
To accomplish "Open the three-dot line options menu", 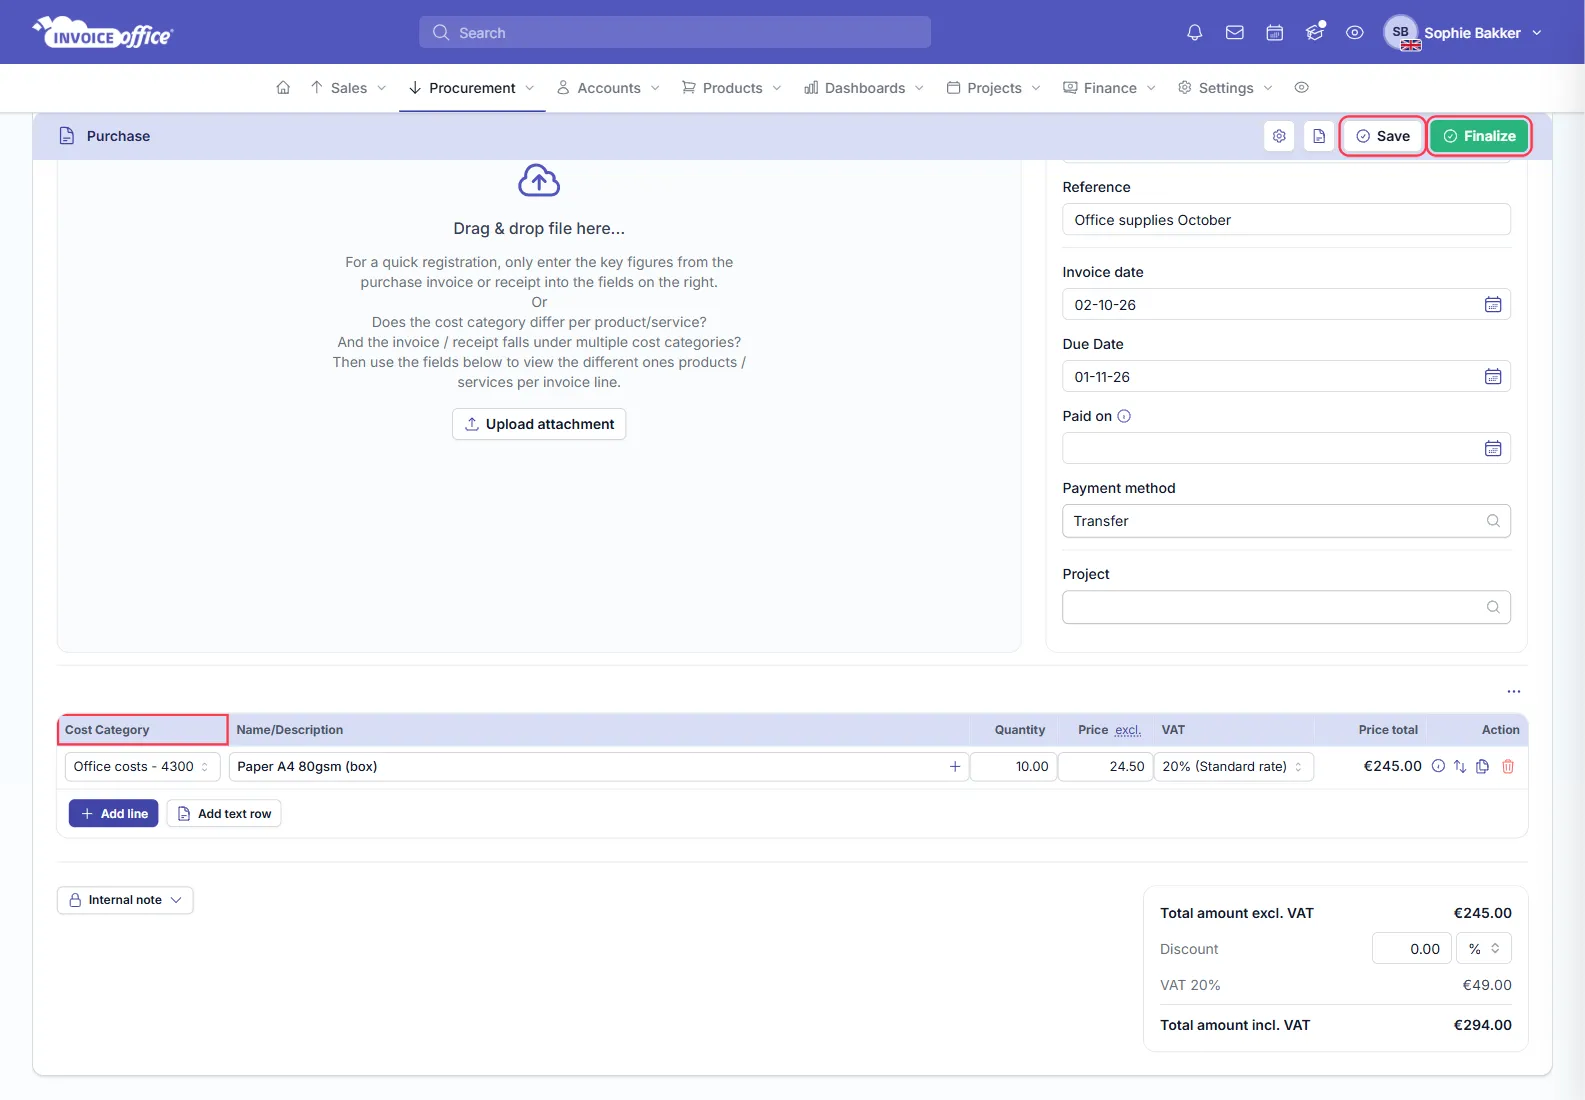I will point(1514,692).
